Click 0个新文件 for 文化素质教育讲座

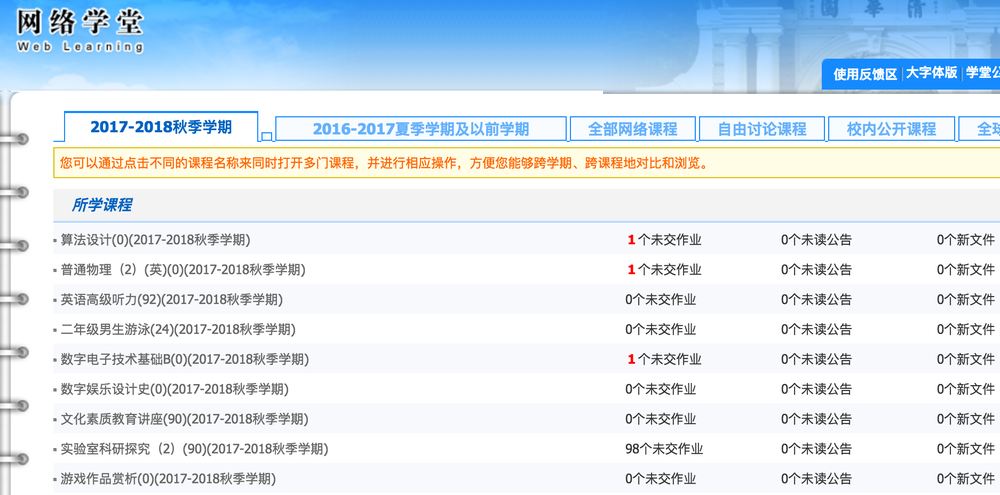pyautogui.click(x=966, y=419)
